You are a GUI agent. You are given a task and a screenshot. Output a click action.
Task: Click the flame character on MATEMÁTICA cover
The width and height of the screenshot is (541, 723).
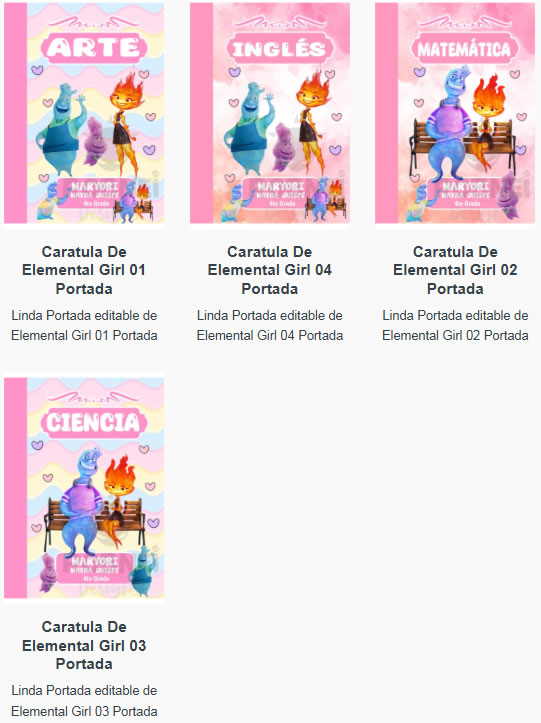click(x=488, y=122)
